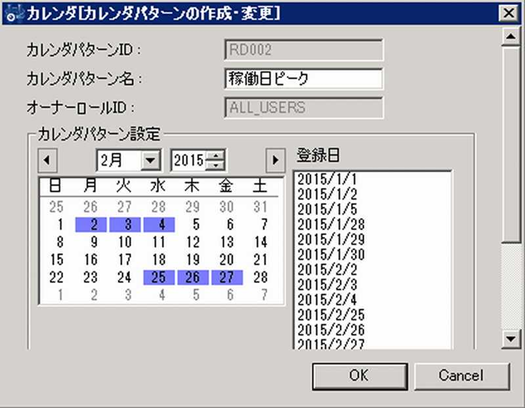
Task: Open the 2月 month dropdown
Action: [x=150, y=160]
